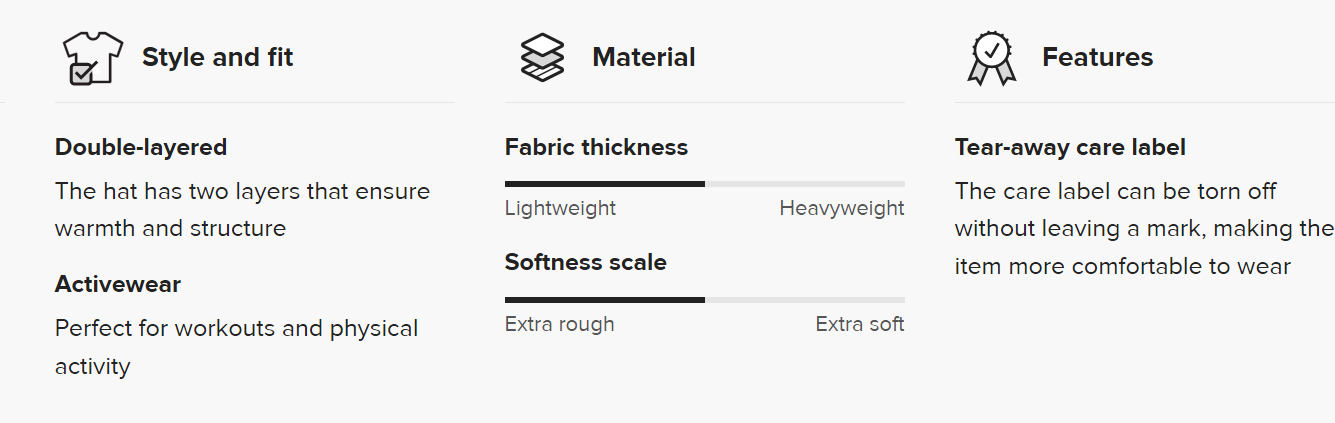Screen dimensions: 1335x423
Task: Click the award ribbon Features icon
Action: click(x=991, y=58)
